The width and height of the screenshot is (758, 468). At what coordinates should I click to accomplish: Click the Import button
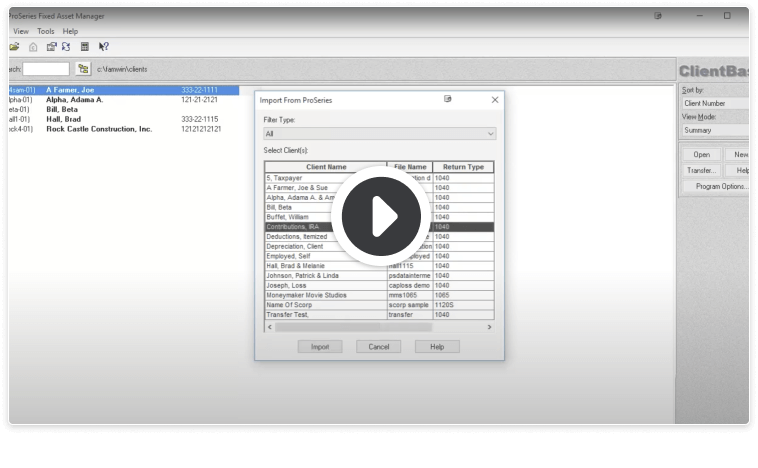coord(320,347)
